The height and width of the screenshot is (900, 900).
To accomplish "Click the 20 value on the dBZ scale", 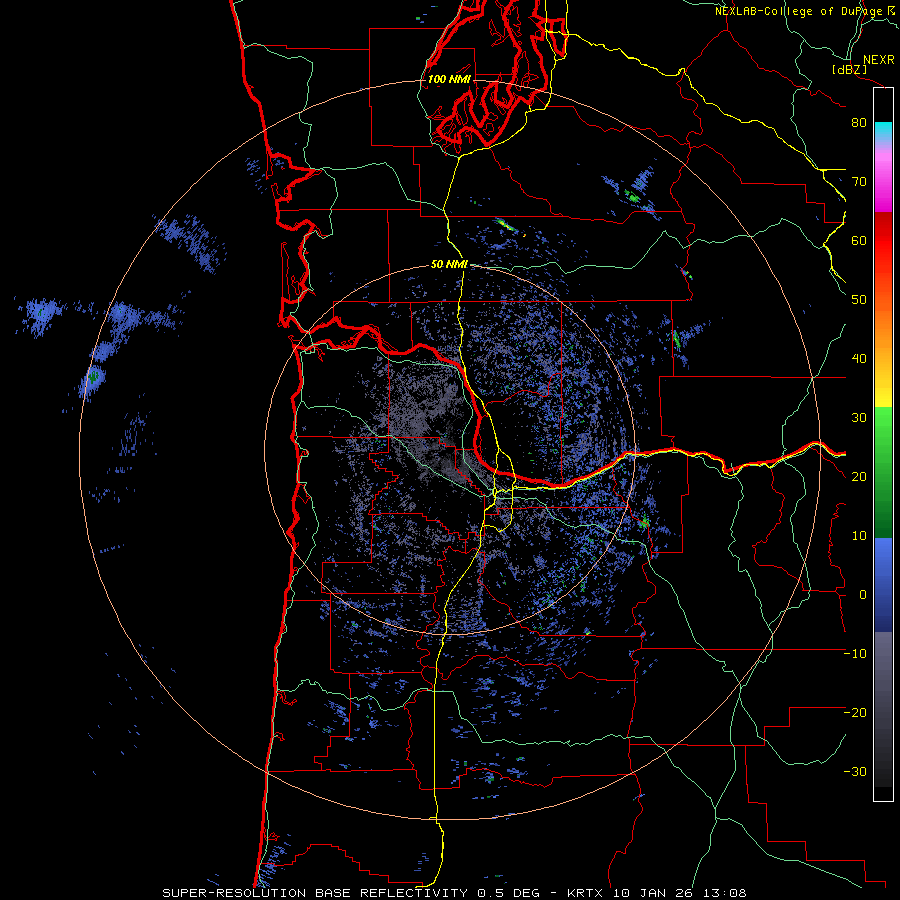I will coord(859,477).
